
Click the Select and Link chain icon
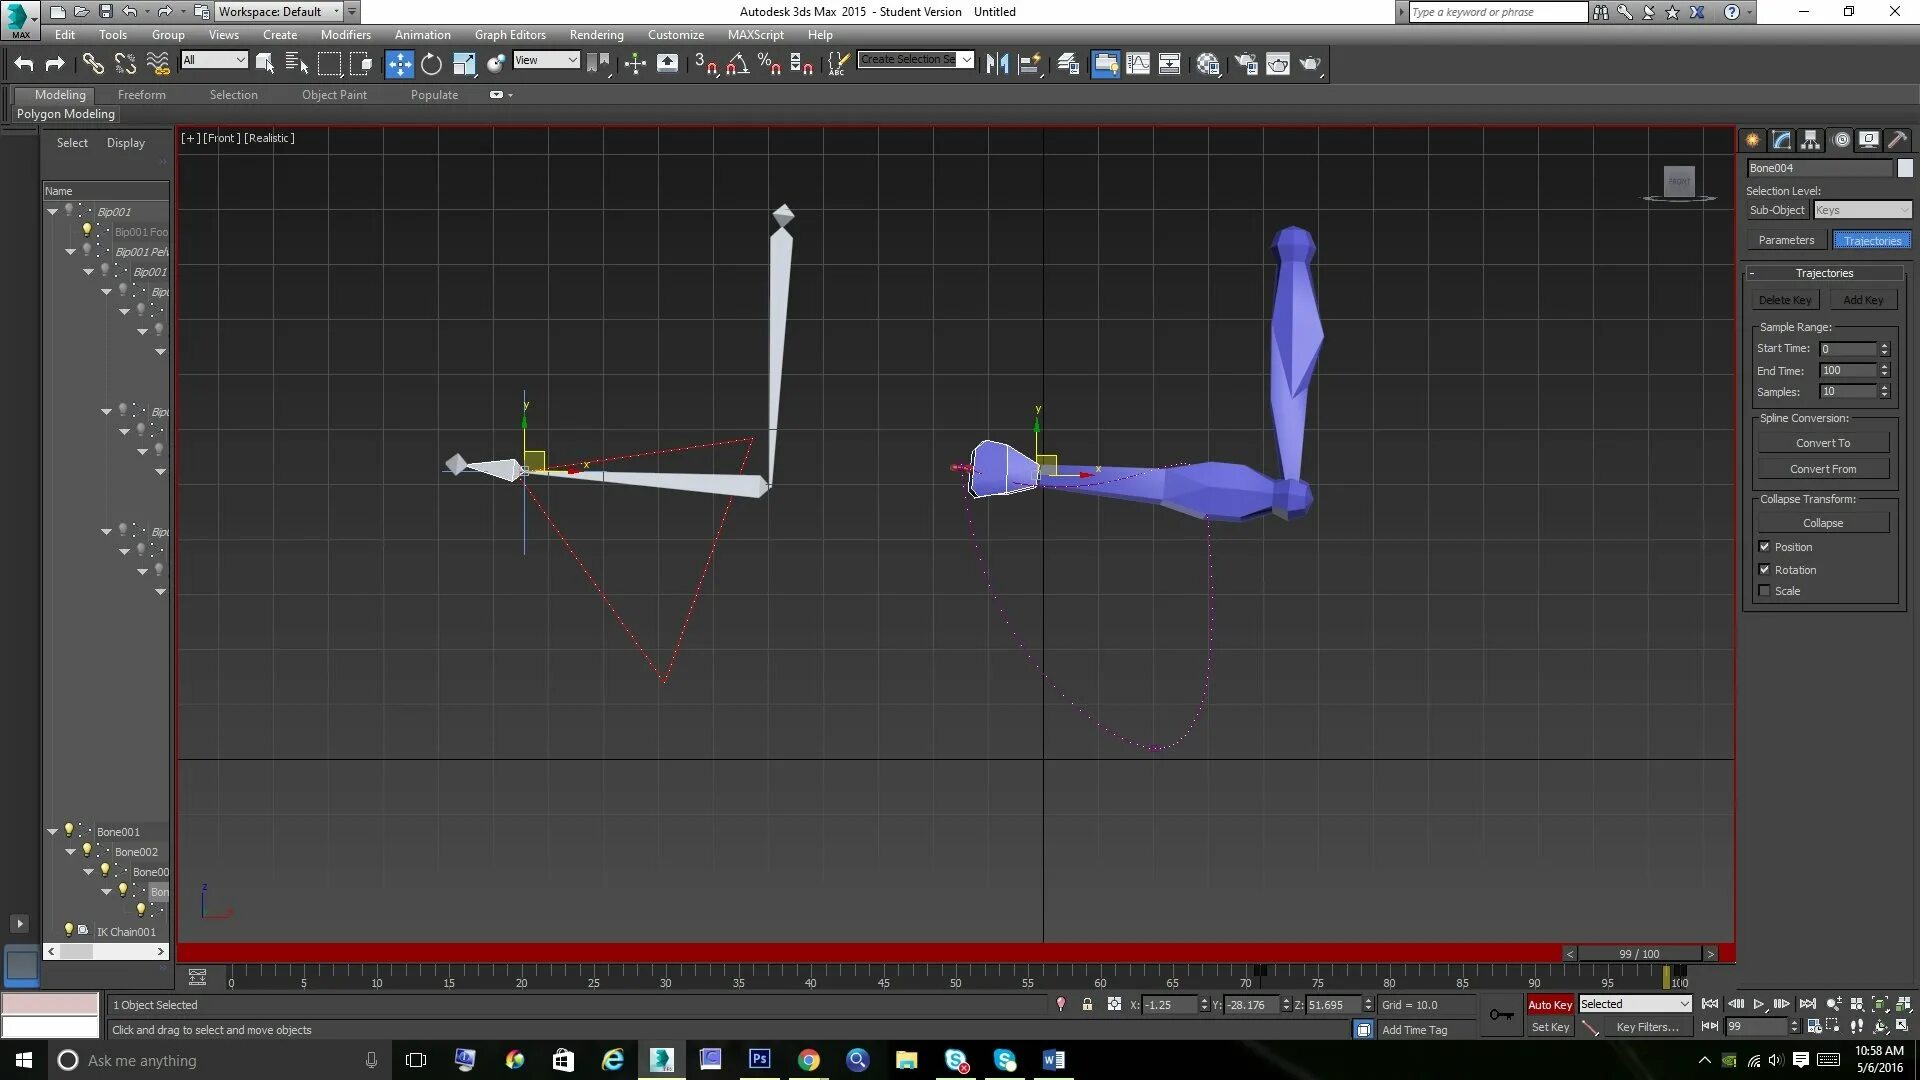click(x=93, y=64)
